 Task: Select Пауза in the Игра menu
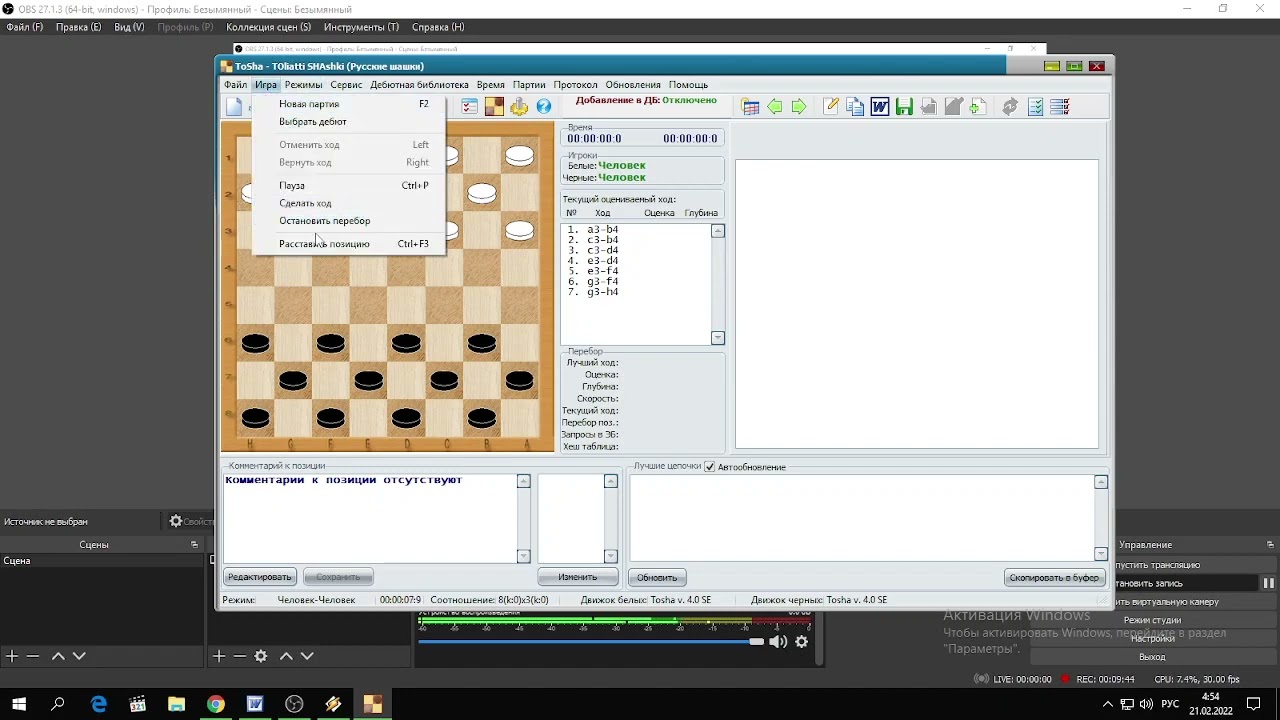tap(348, 186)
